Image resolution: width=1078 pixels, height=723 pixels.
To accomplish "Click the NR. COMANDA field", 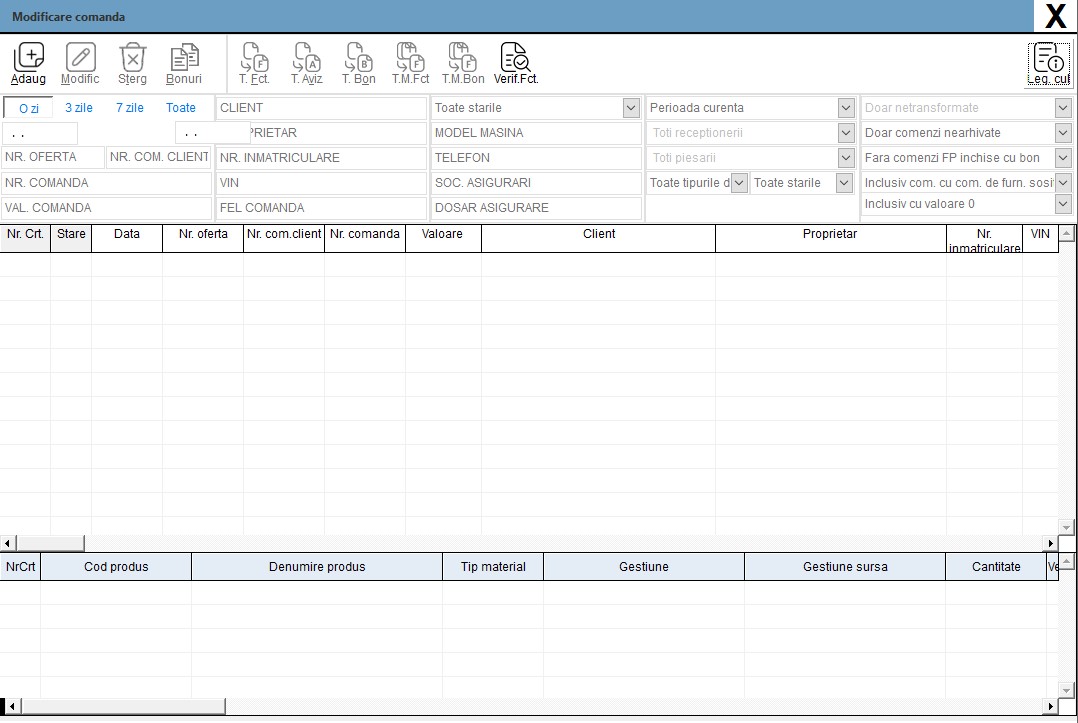I will pyautogui.click(x=107, y=183).
